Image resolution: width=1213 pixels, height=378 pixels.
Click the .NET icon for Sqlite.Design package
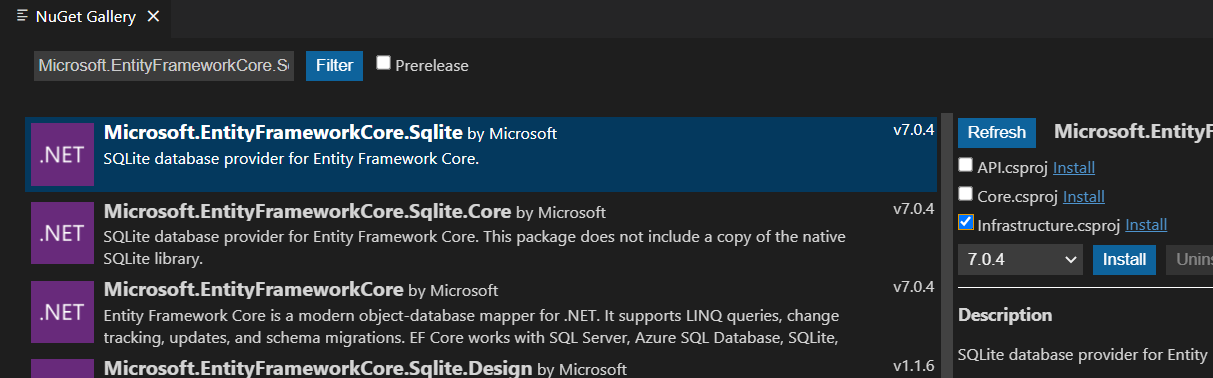(62, 369)
